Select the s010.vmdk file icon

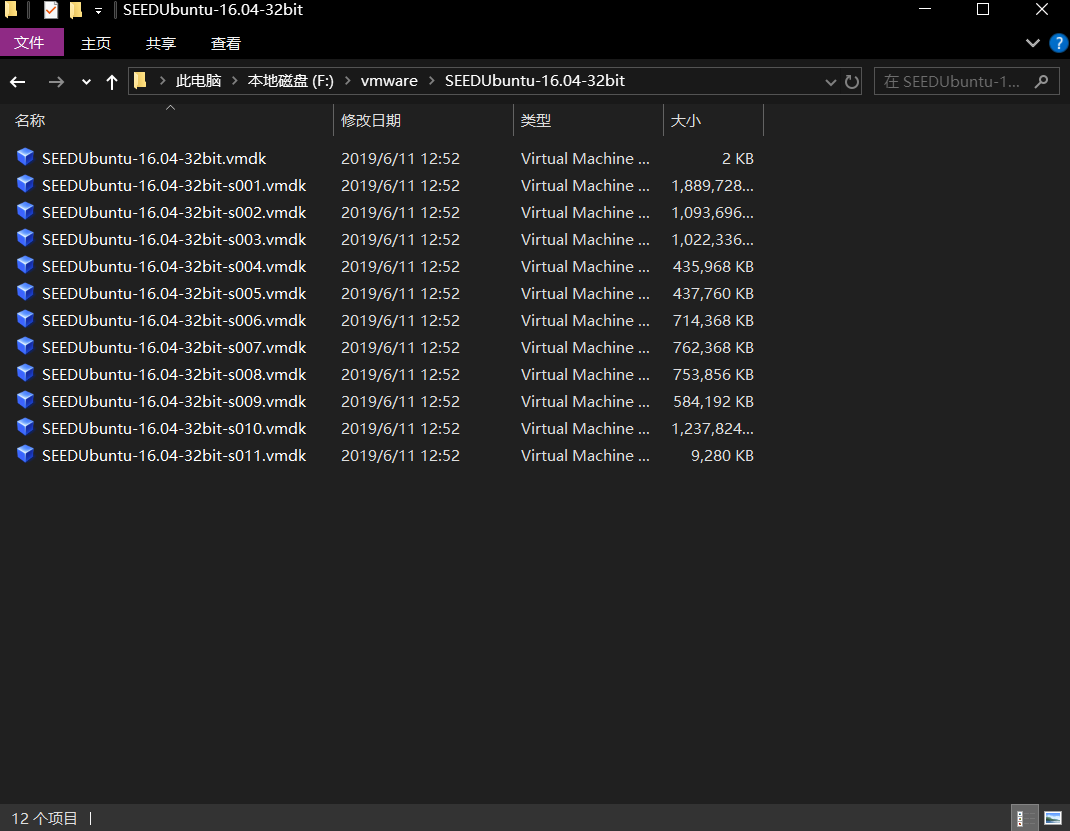coord(25,428)
